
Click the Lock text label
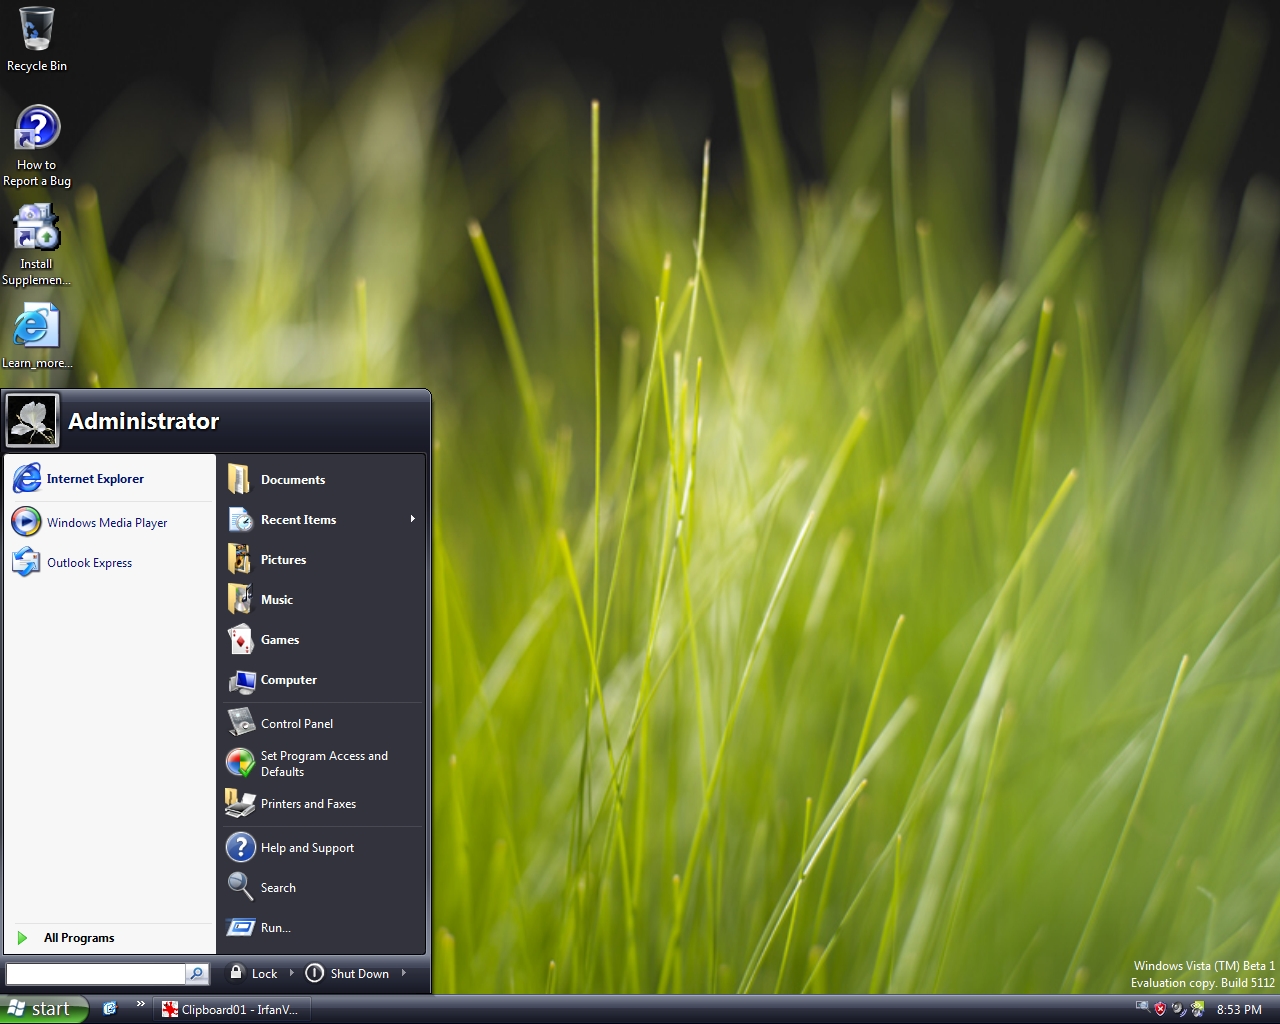264,974
